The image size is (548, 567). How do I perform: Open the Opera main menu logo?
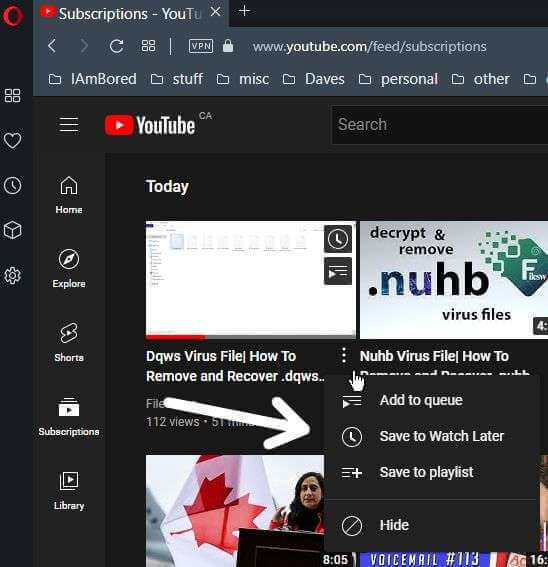pyautogui.click(x=13, y=16)
